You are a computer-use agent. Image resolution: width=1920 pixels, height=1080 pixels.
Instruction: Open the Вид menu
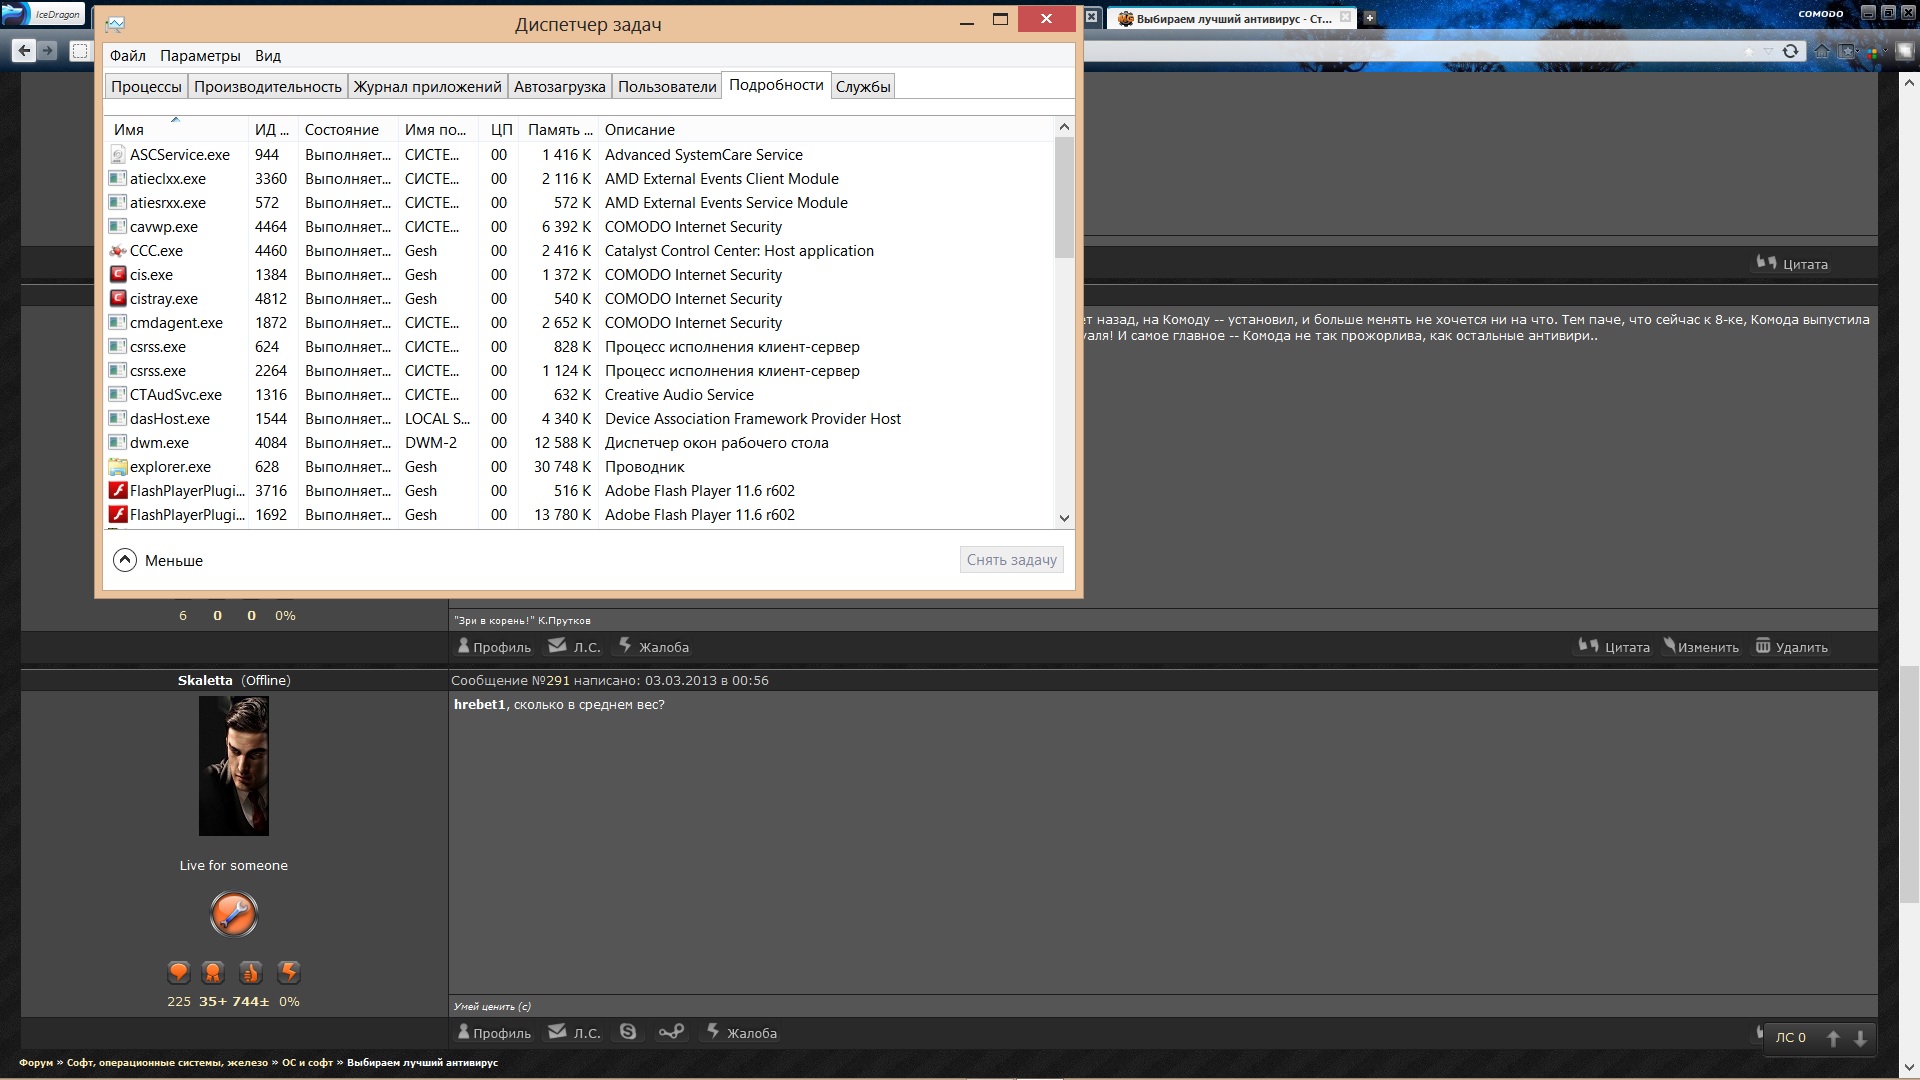[267, 56]
